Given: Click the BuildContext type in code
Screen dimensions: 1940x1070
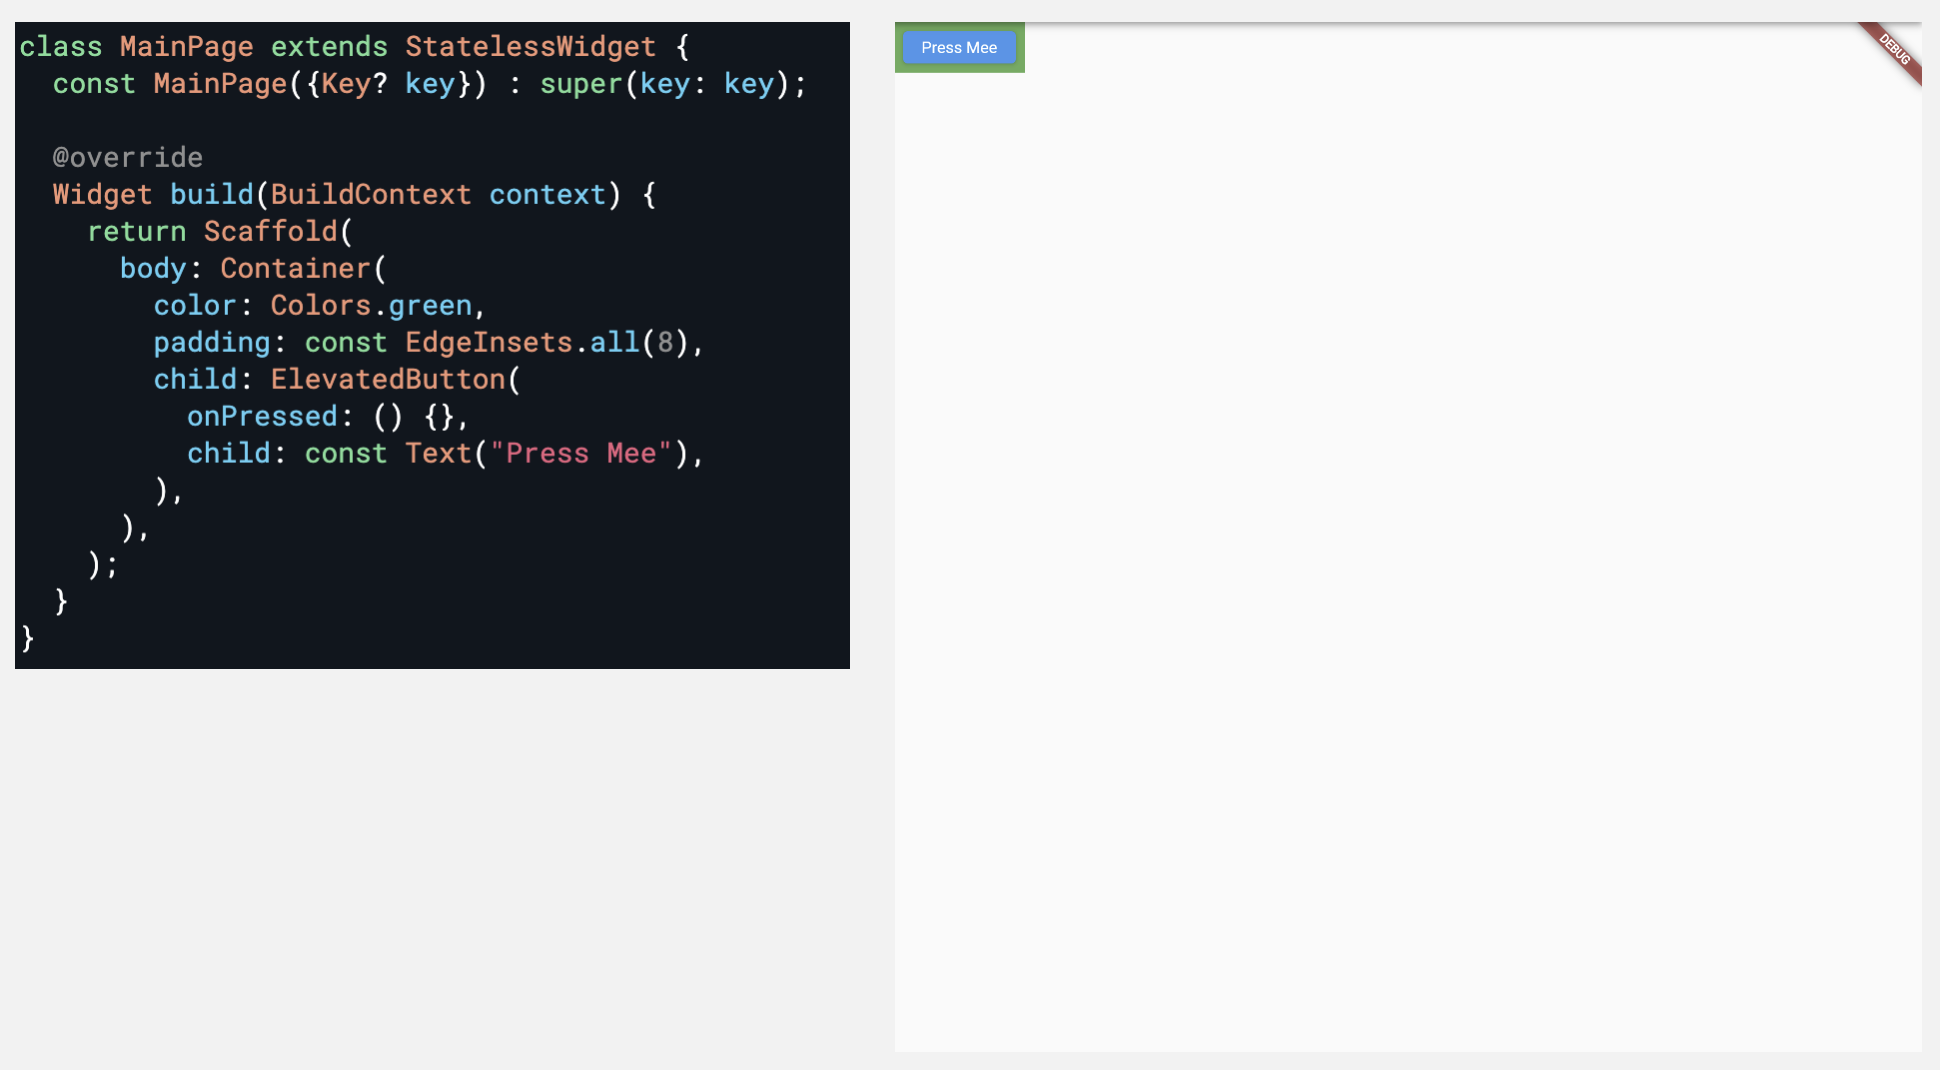Looking at the screenshot, I should pos(370,195).
